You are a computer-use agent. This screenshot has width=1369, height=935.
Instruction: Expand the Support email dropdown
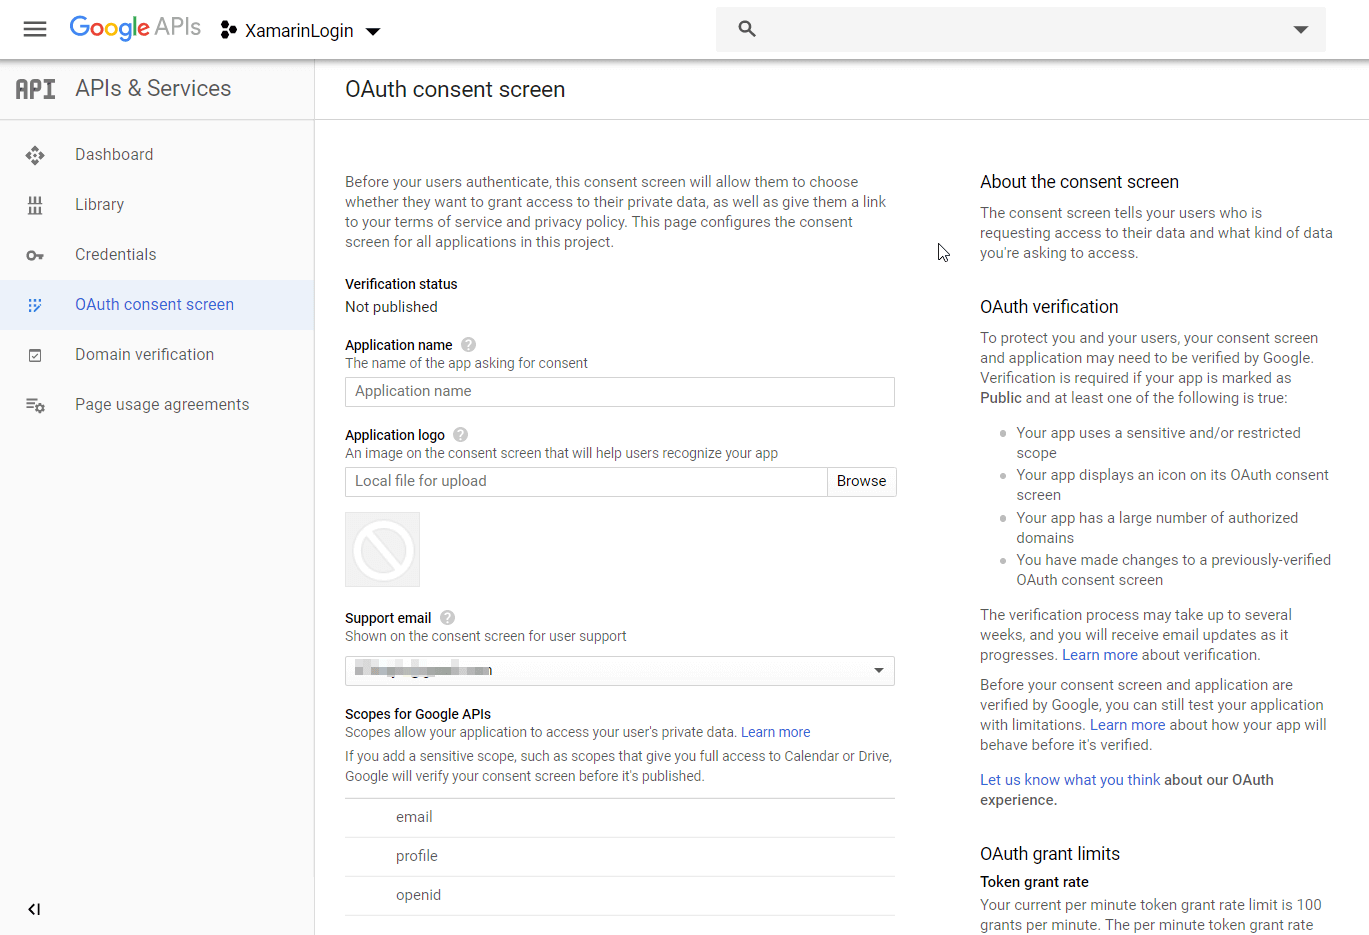pyautogui.click(x=878, y=671)
